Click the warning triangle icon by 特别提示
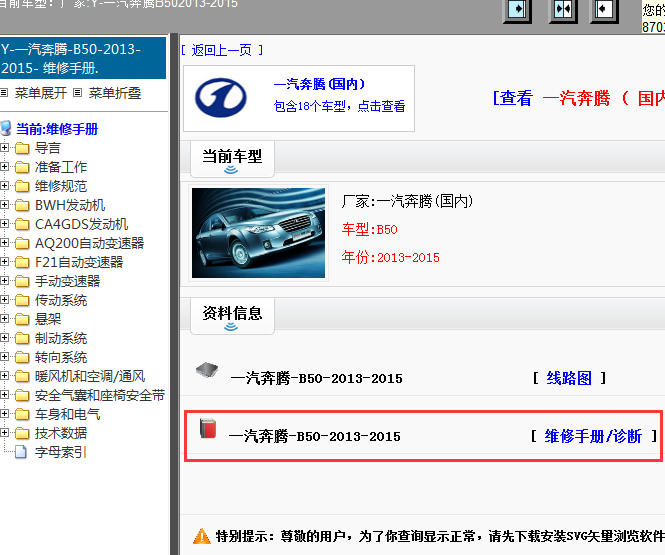 pos(201,536)
